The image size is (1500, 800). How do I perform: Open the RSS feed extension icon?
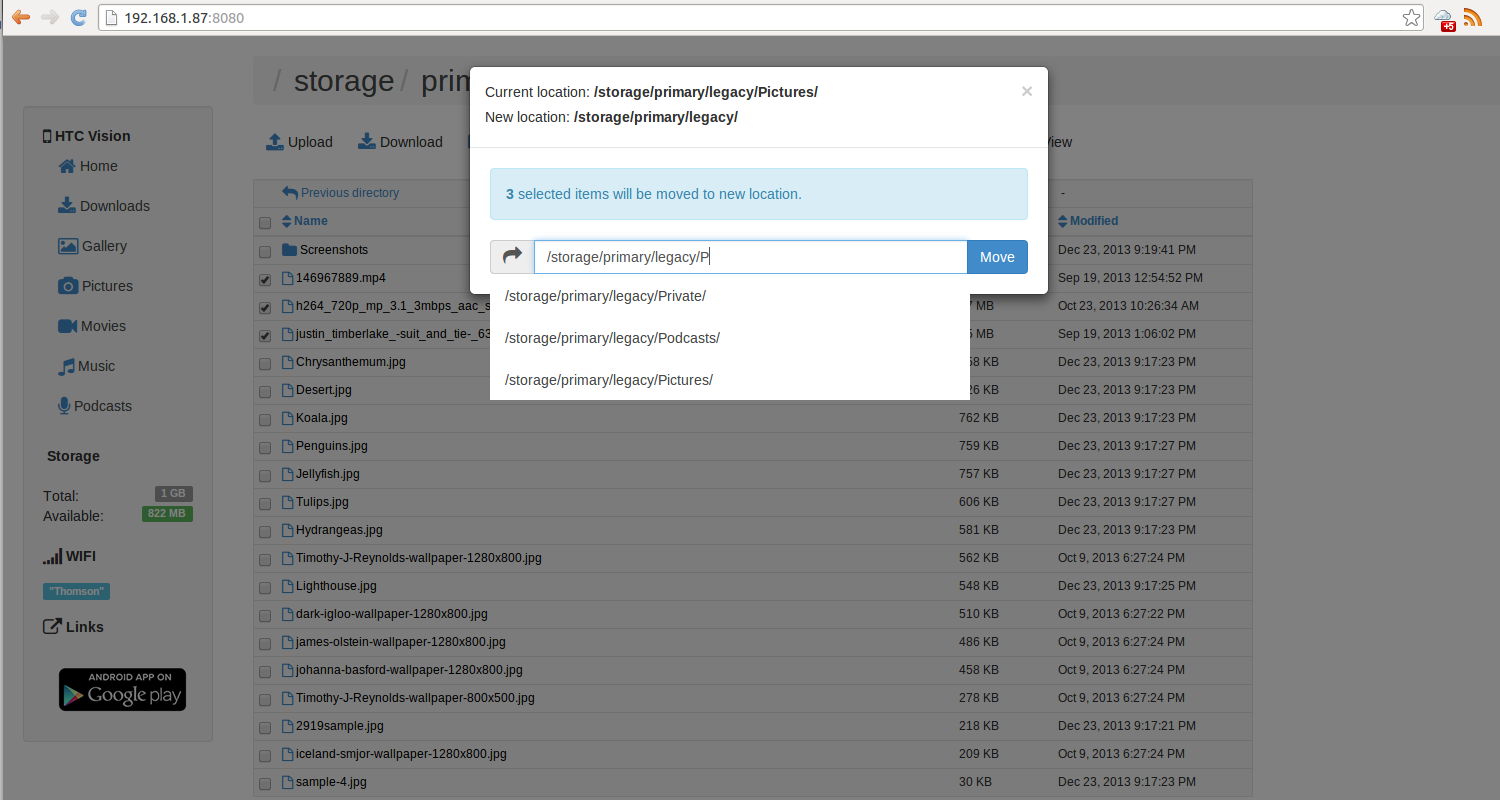(x=1472, y=18)
